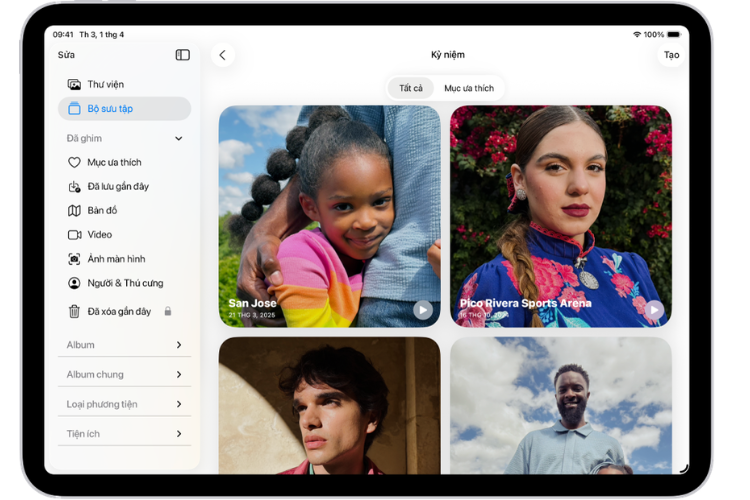Switch to the Mục ưa thích tab
This screenshot has width=750, height=500.
(x=469, y=88)
